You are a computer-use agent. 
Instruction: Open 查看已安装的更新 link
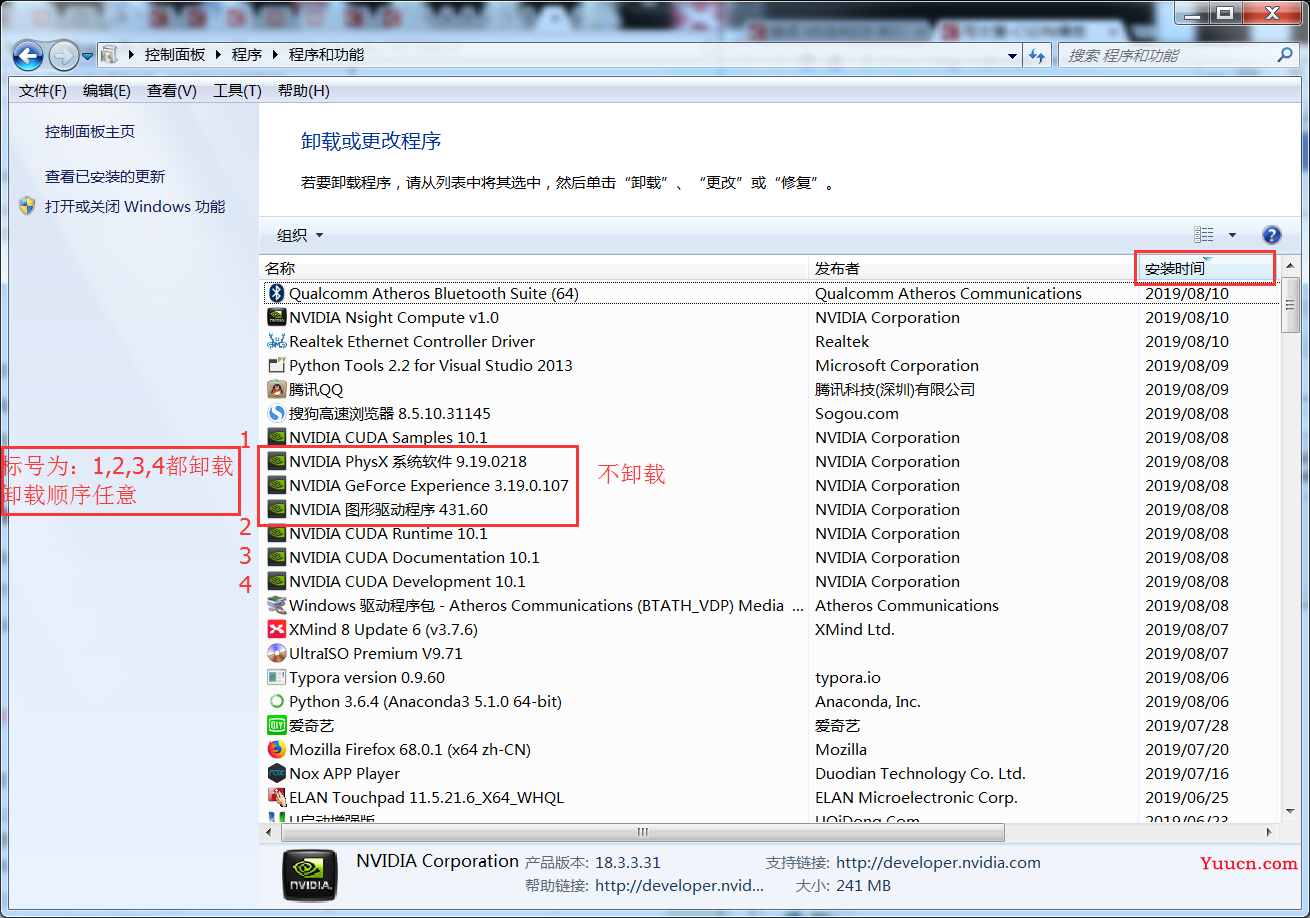coord(105,177)
